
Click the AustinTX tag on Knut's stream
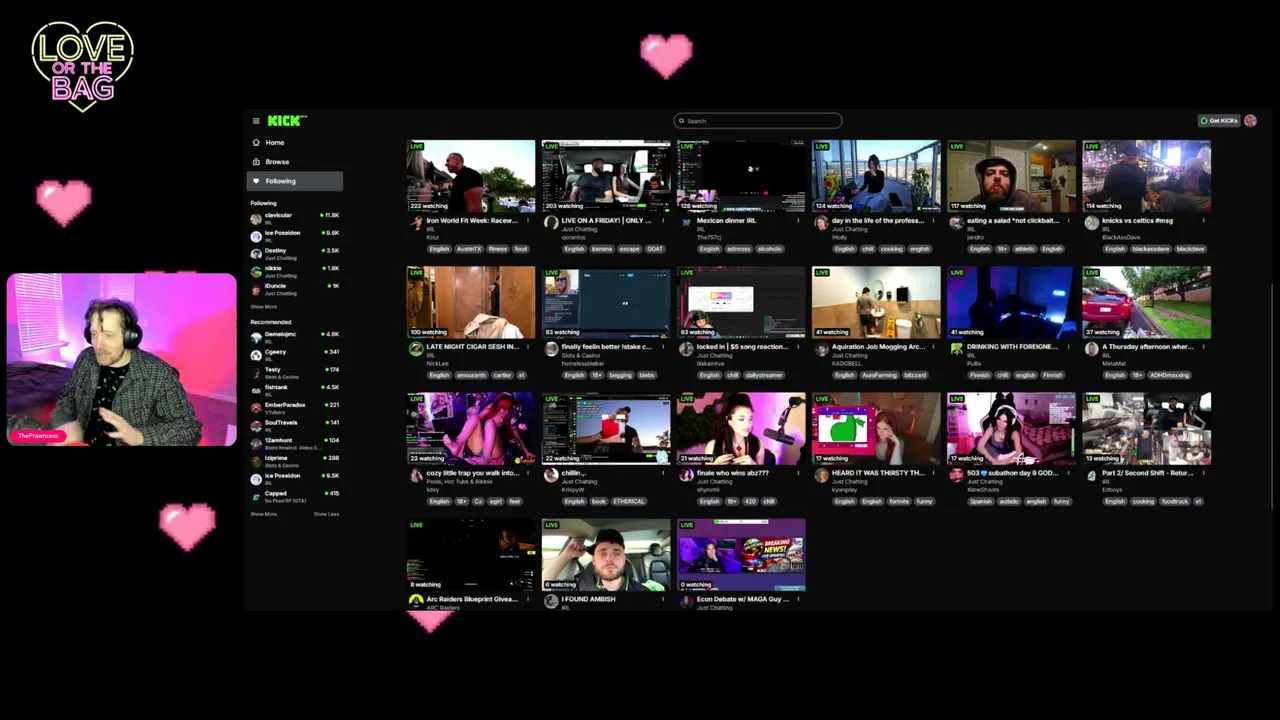tap(469, 249)
